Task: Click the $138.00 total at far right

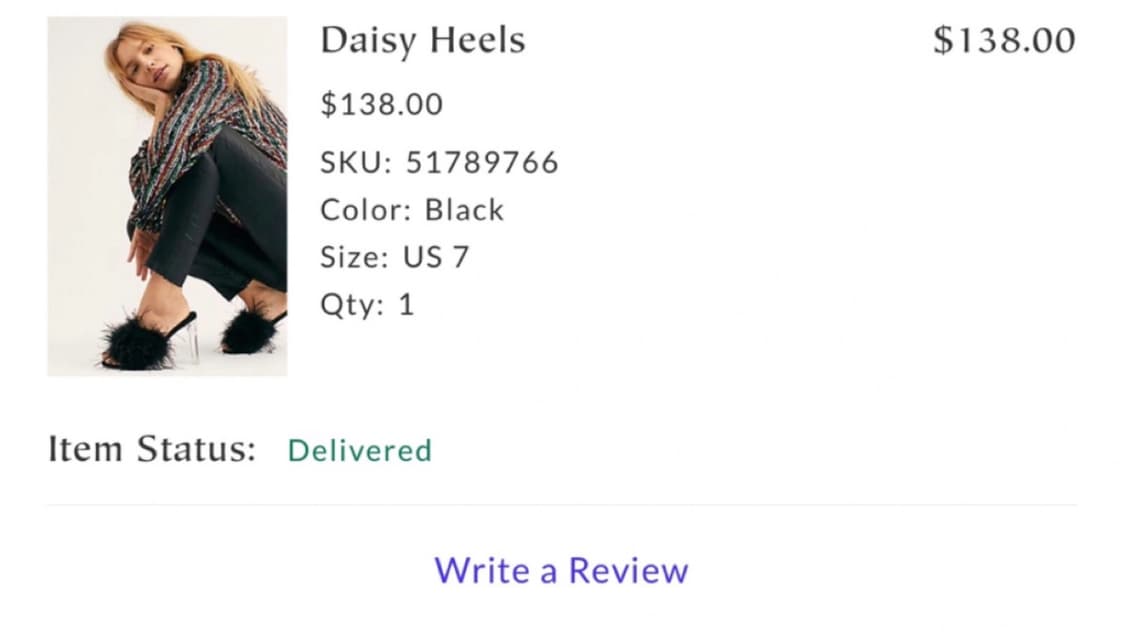Action: [1003, 41]
